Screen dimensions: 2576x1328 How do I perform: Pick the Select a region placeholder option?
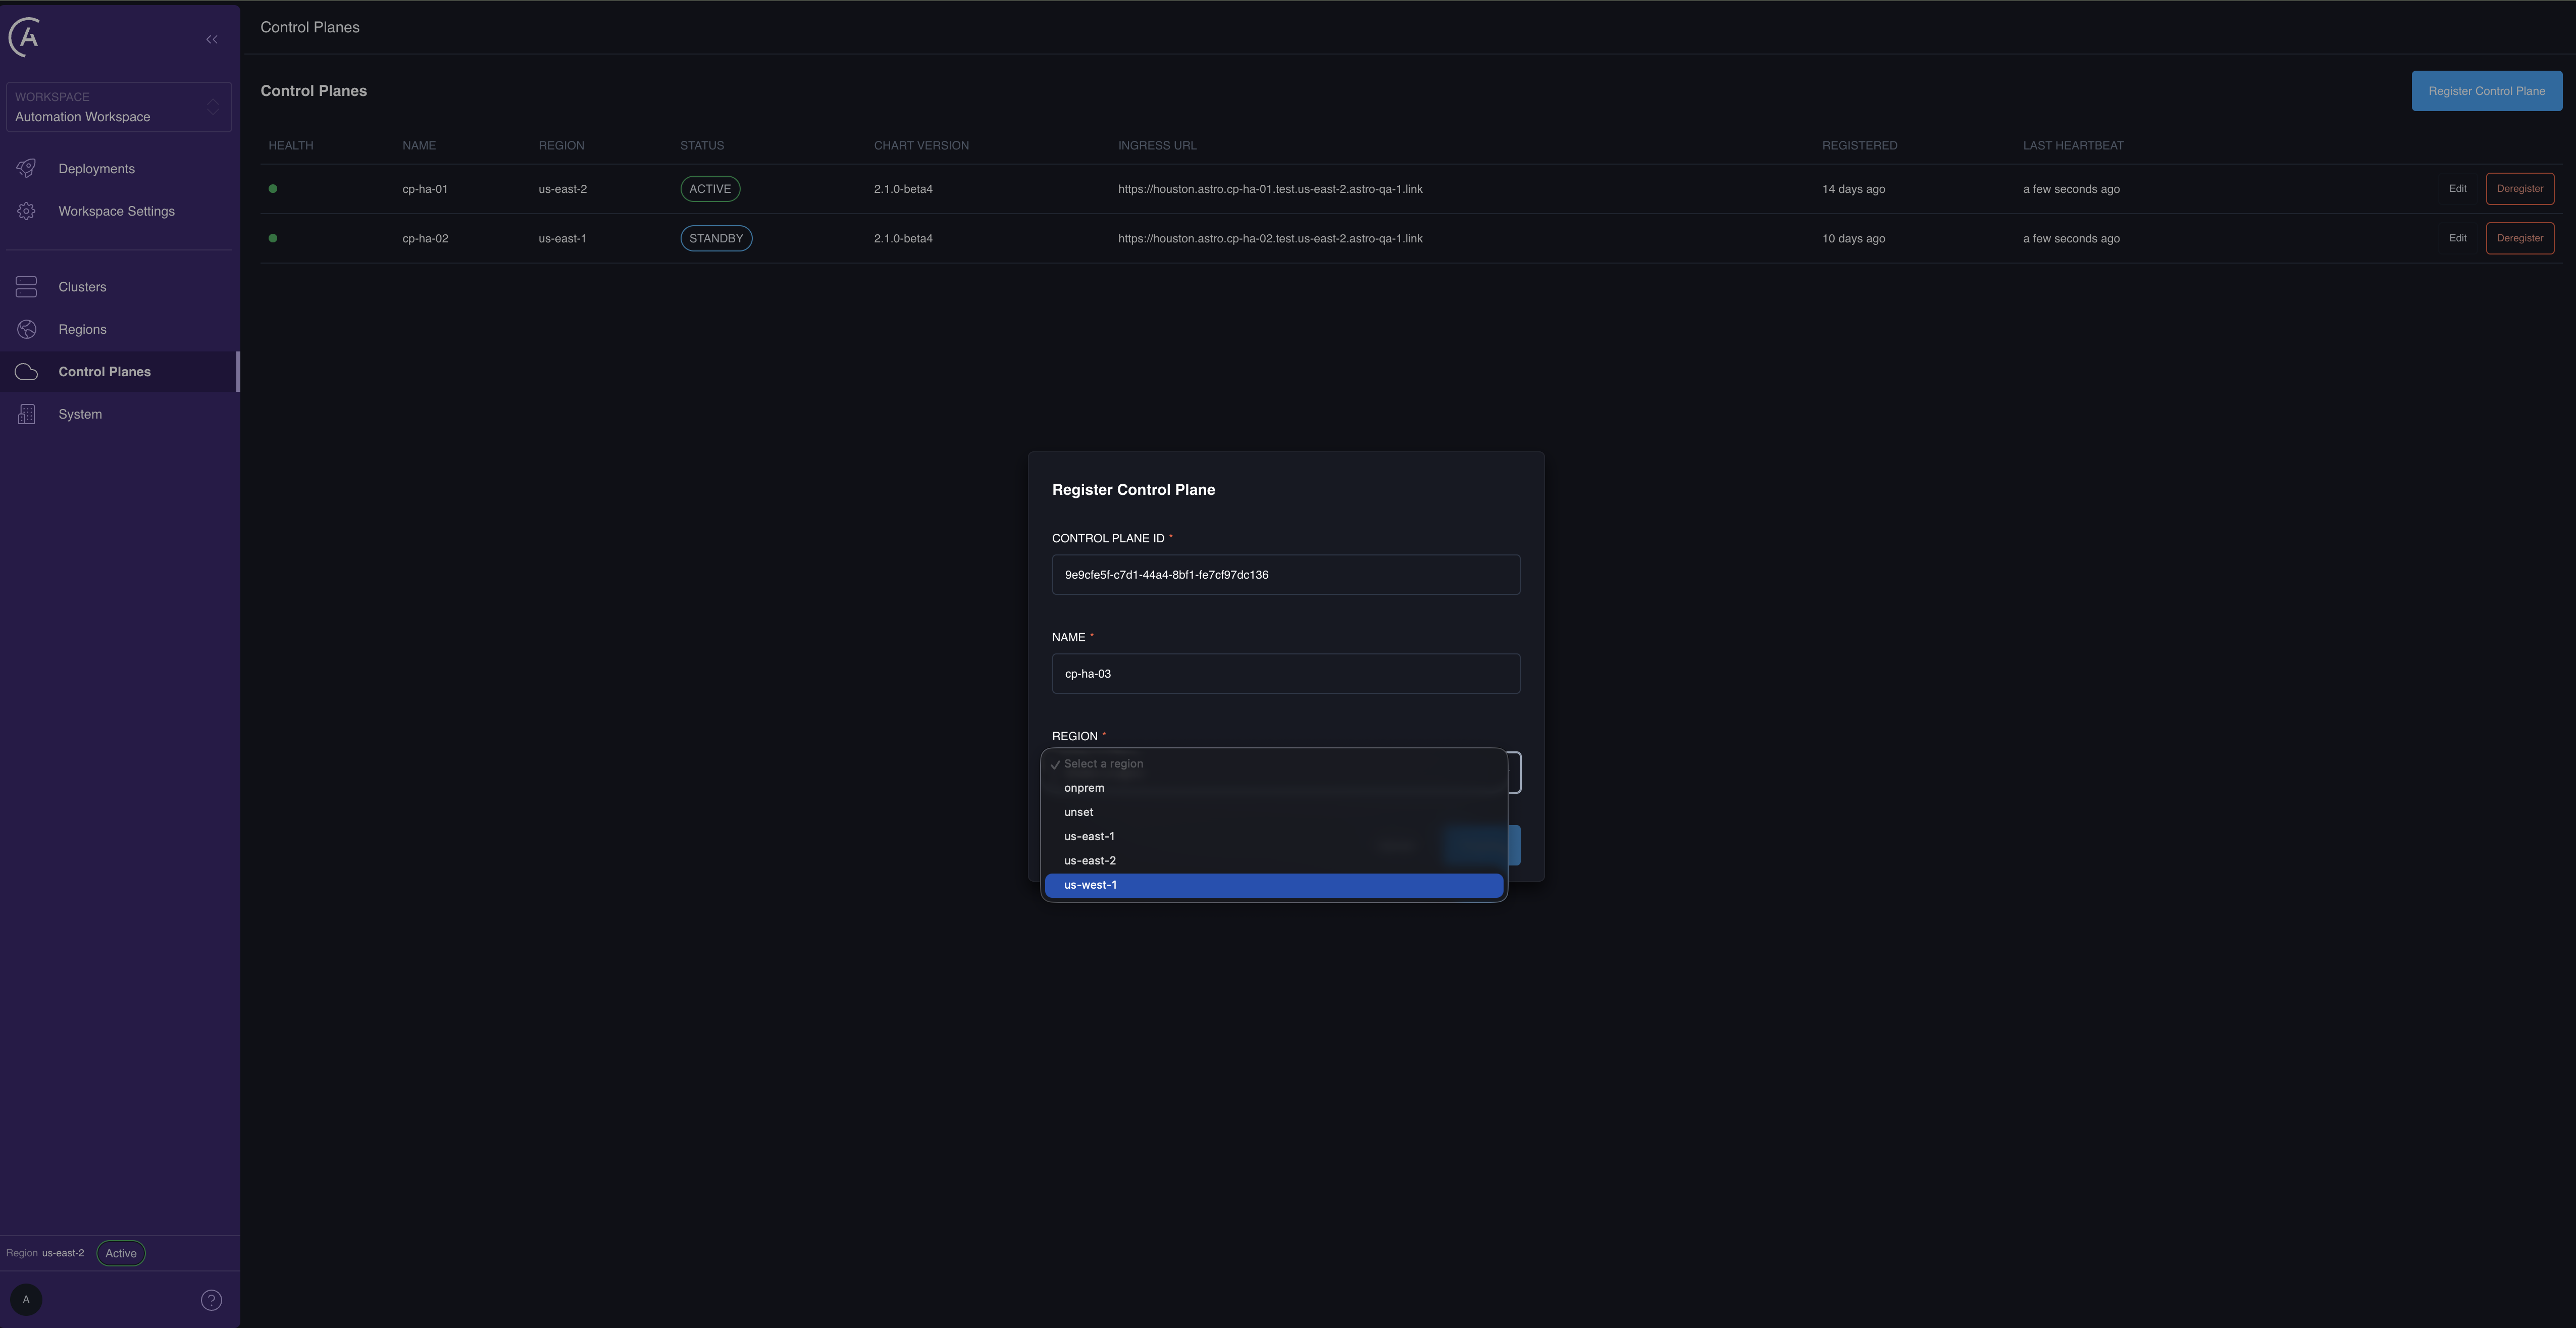coord(1274,764)
